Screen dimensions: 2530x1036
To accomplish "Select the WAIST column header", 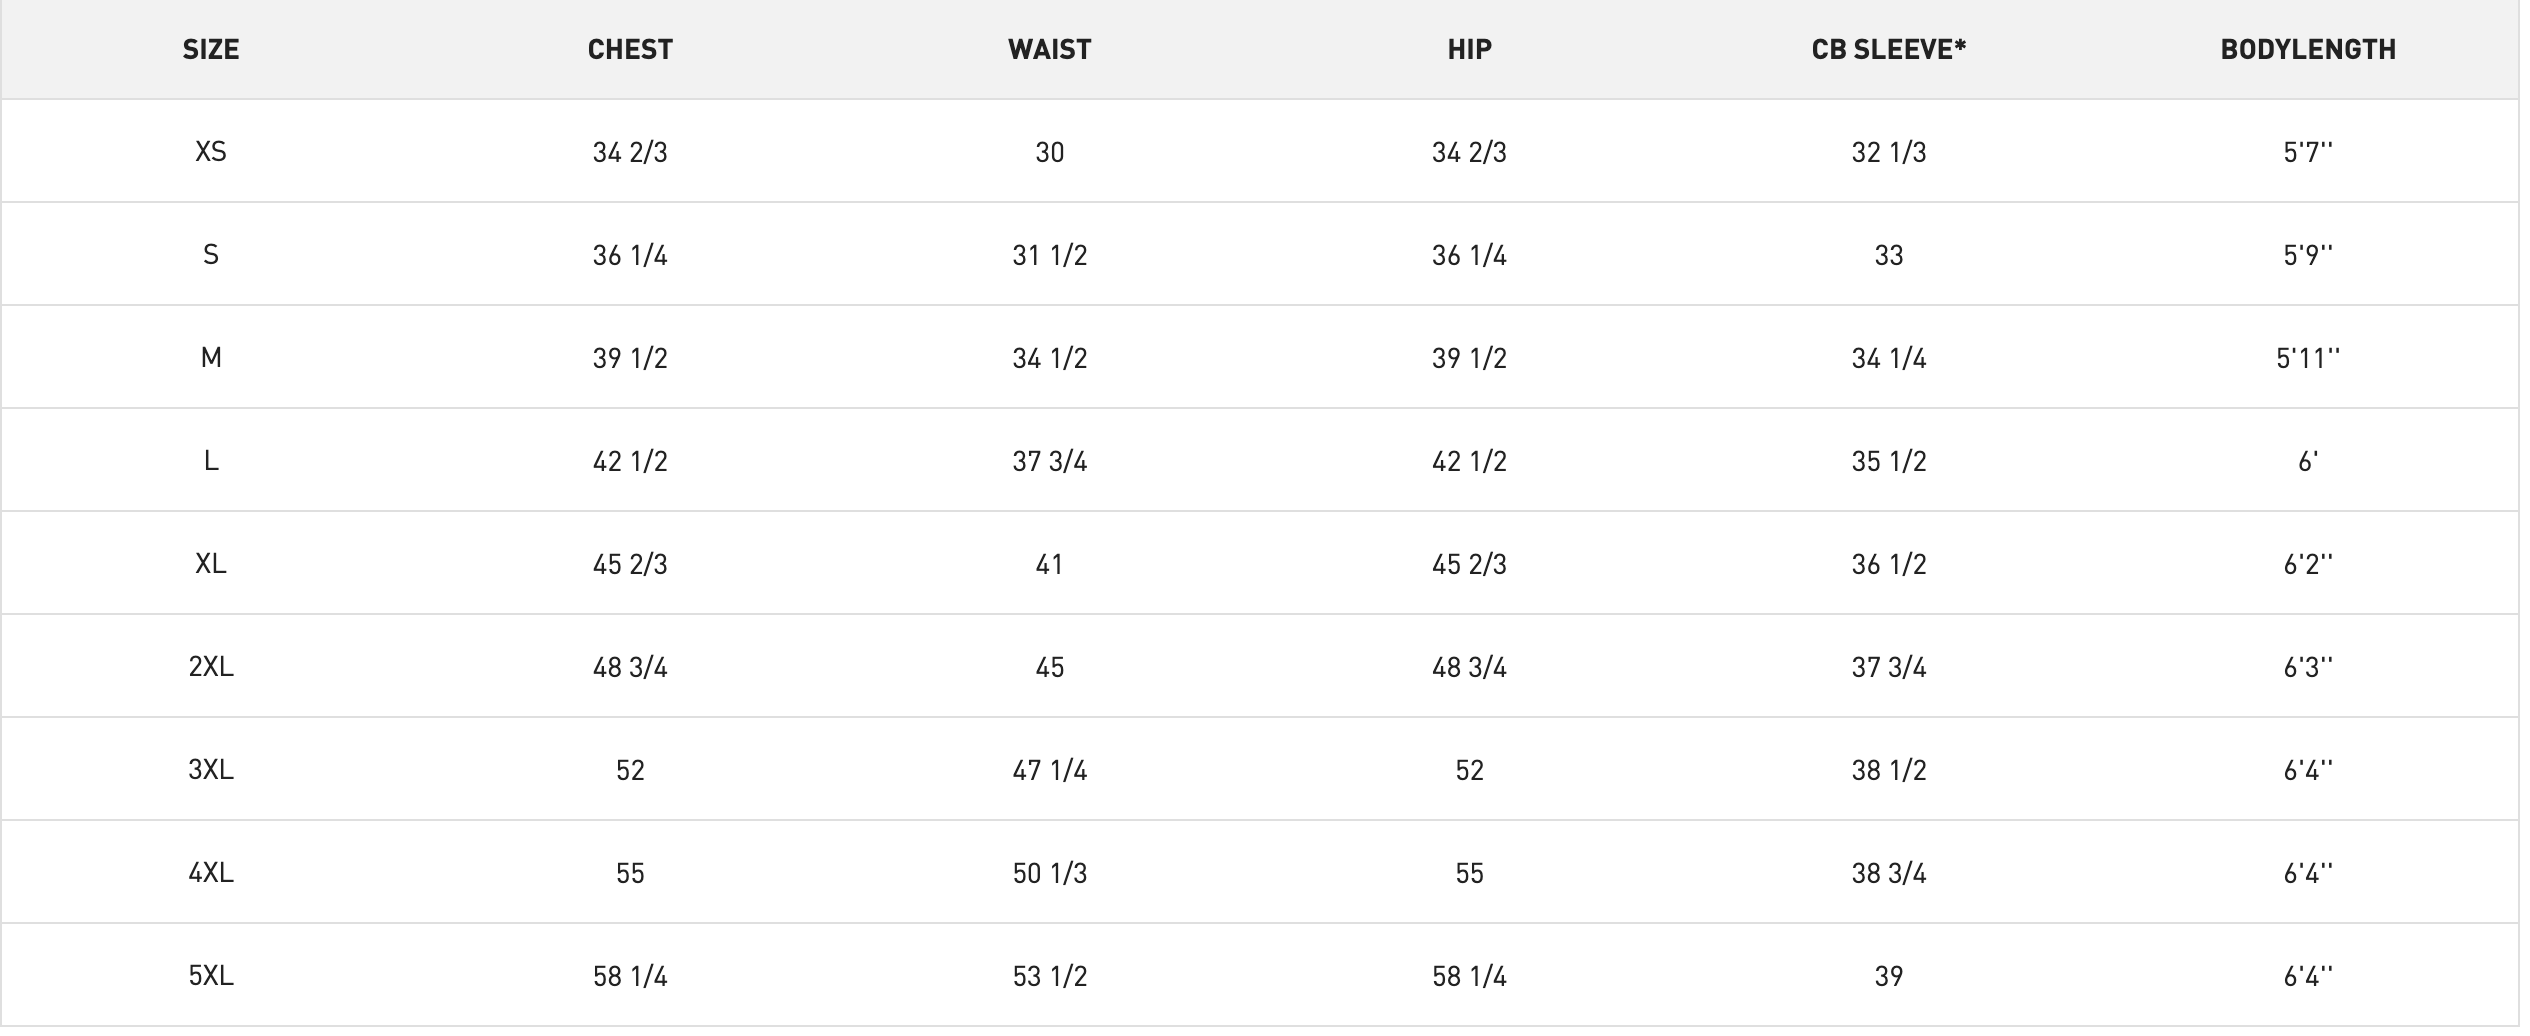I will click(x=1049, y=50).
